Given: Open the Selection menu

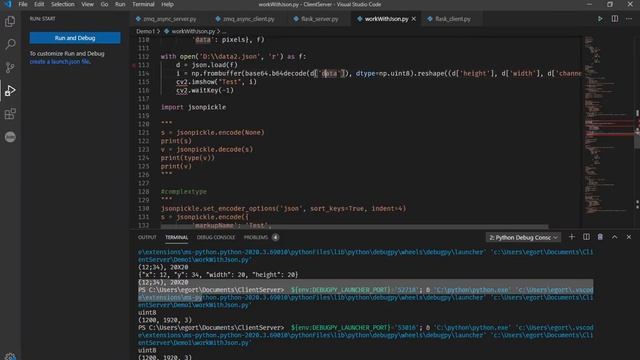Looking at the screenshot, I should click(62, 4).
